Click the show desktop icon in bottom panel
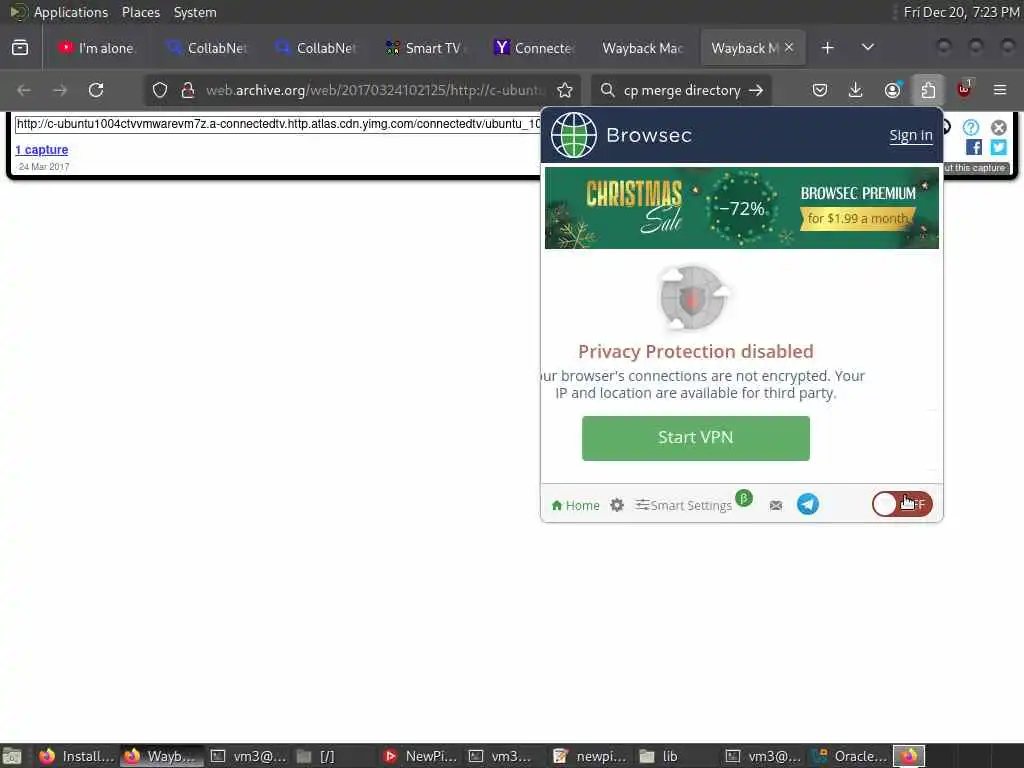This screenshot has height=768, width=1024. [x=12, y=756]
